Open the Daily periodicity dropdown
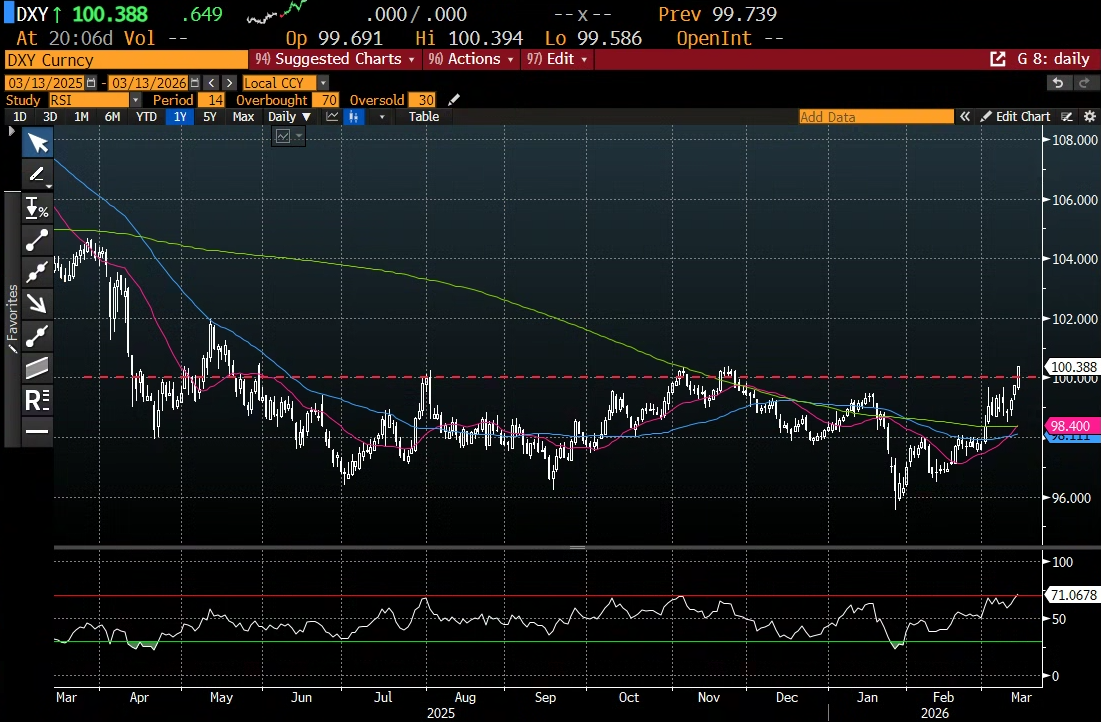The width and height of the screenshot is (1101, 722). click(289, 117)
